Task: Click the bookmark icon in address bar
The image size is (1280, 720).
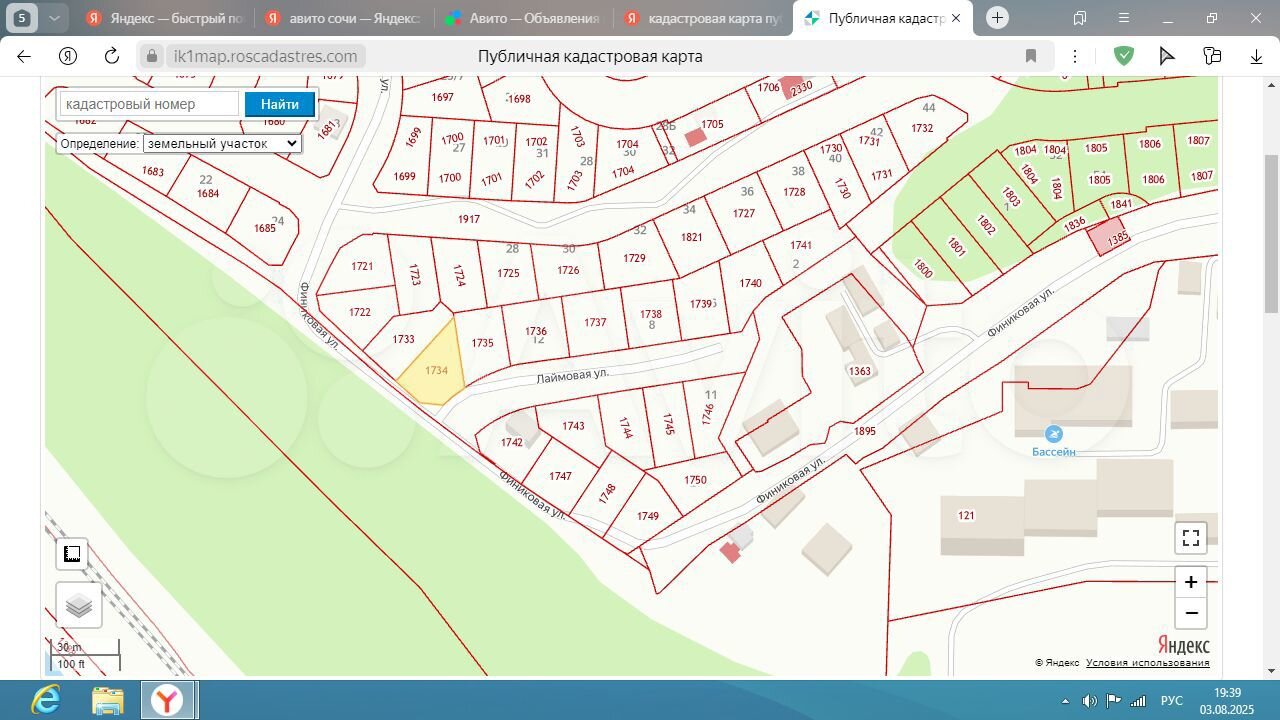Action: pyautogui.click(x=1031, y=56)
